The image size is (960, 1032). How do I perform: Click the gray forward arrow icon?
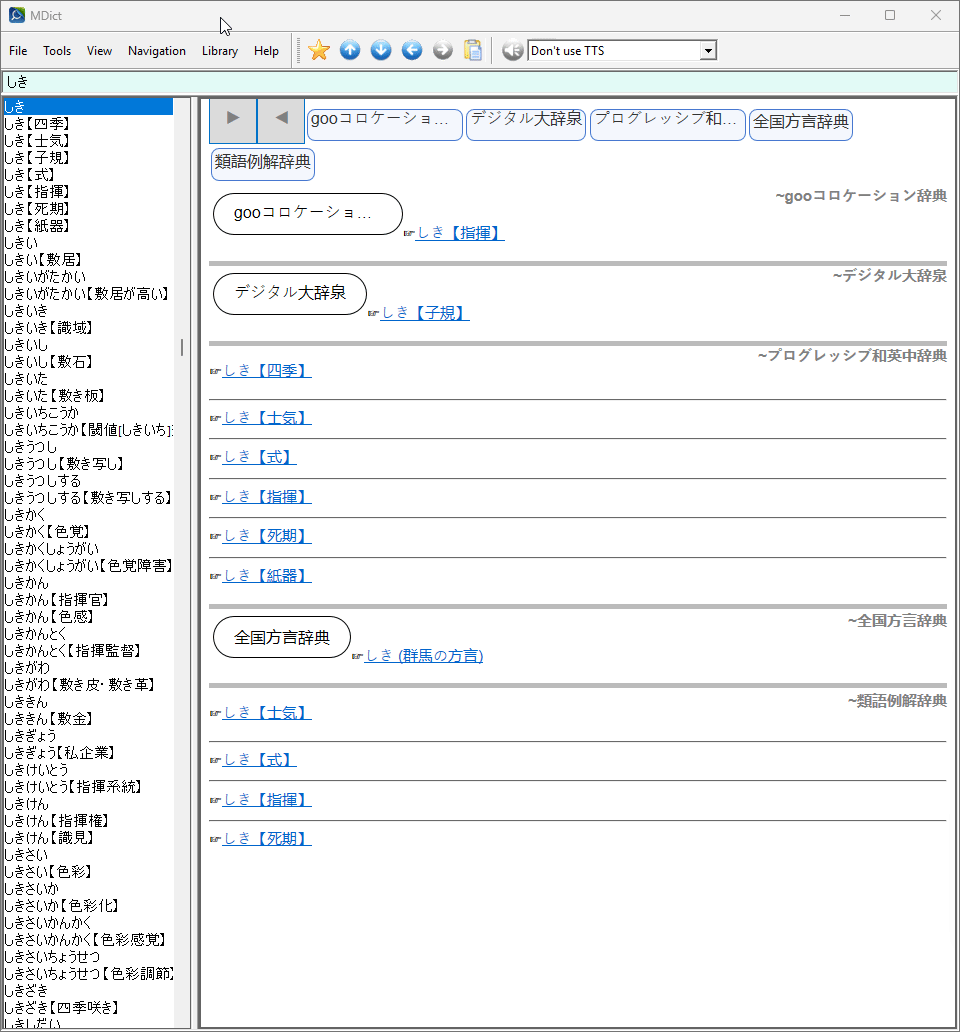pos(443,50)
